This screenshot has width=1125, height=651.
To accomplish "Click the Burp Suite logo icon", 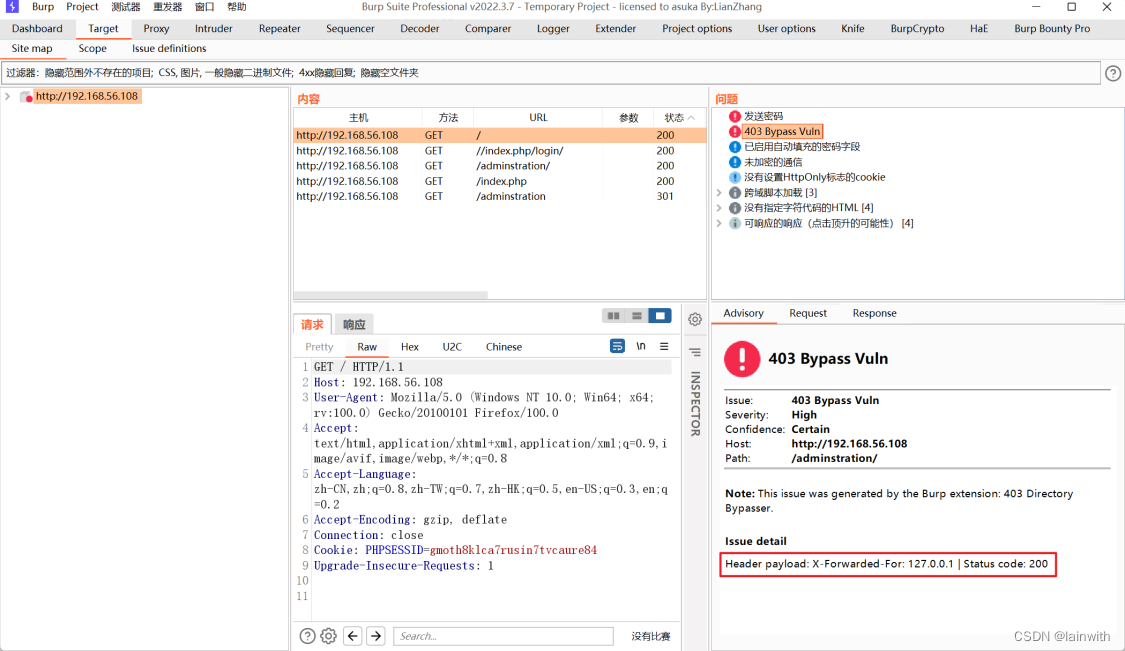I will 12,6.
